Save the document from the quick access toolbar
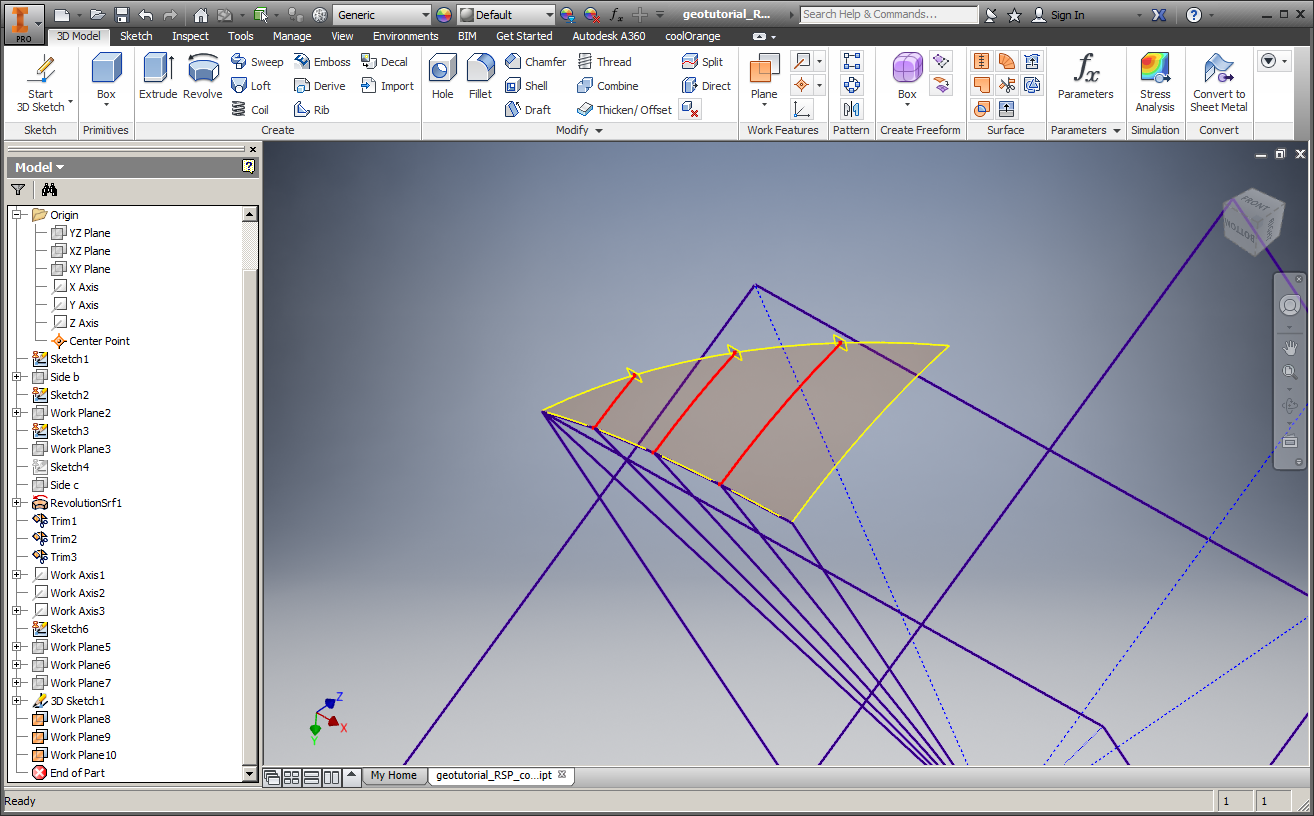The image size is (1314, 816). (122, 15)
